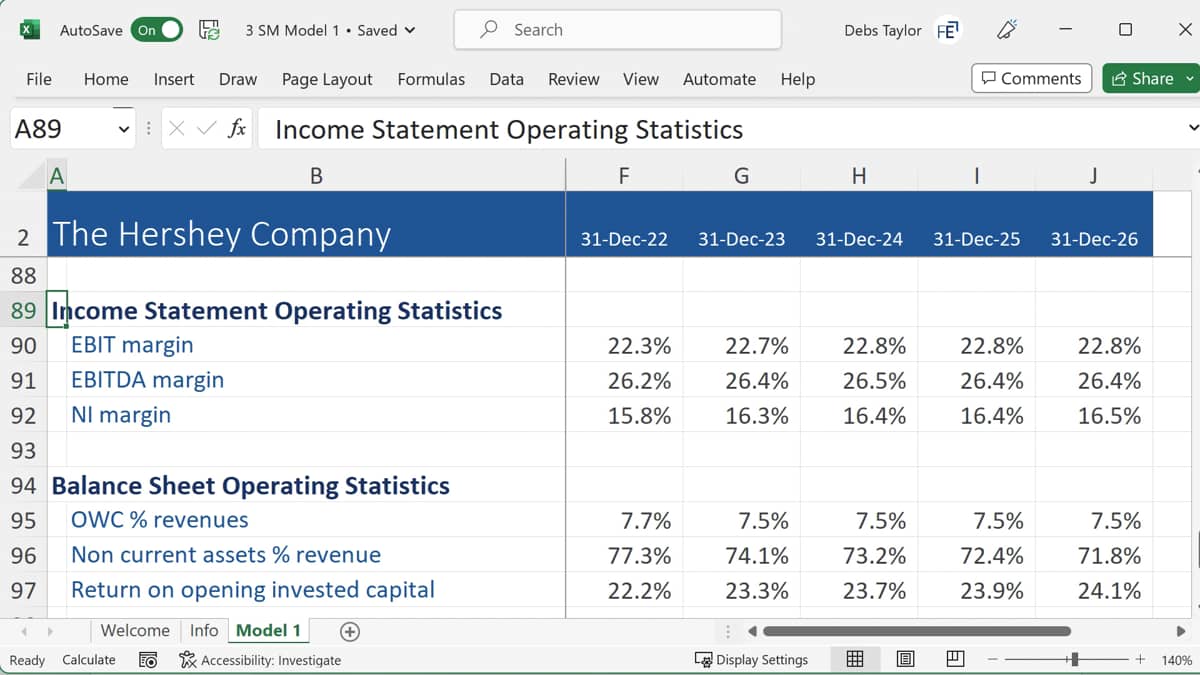Open Display Settings in status bar
This screenshot has height=675, width=1200.
[x=751, y=660]
